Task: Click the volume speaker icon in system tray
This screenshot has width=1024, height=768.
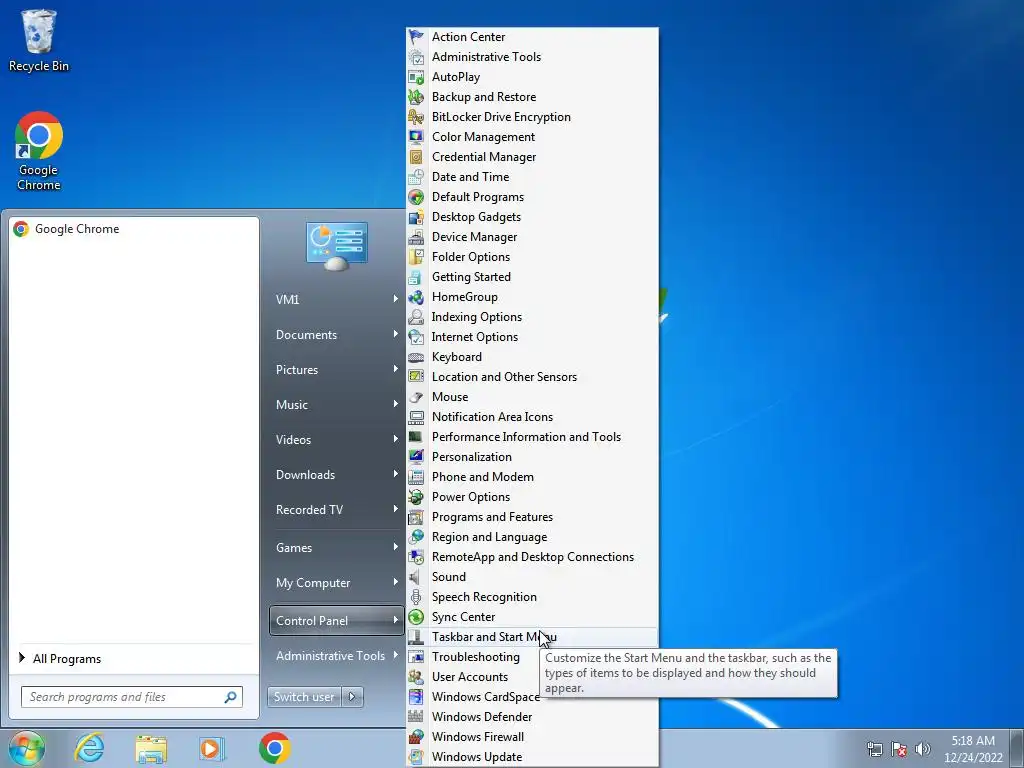Action: point(923,749)
